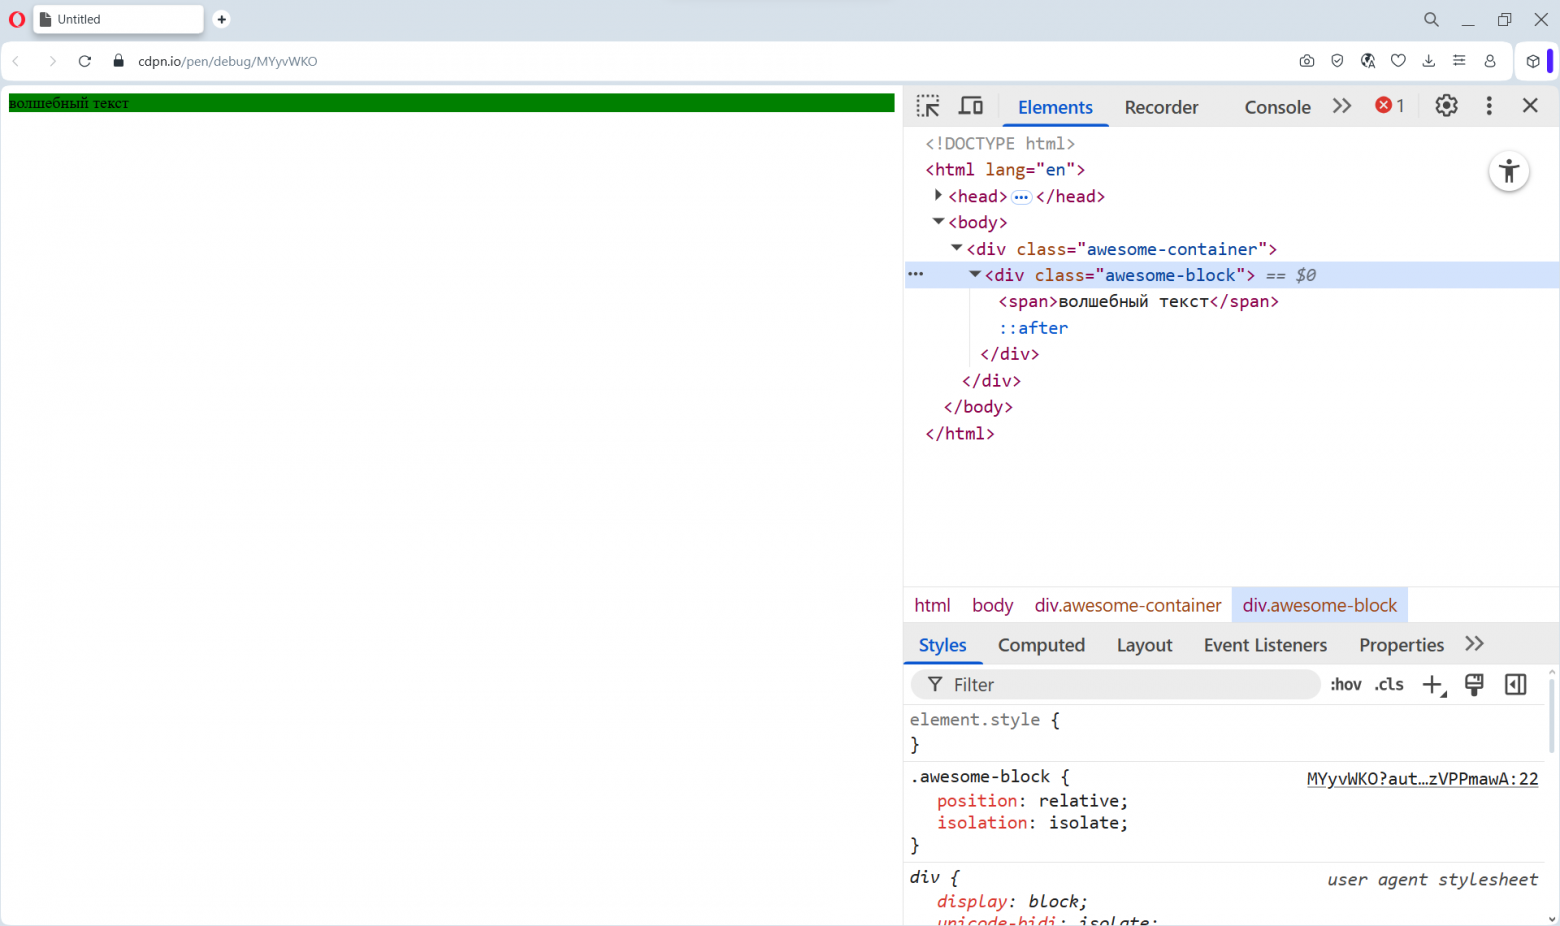This screenshot has width=1560, height=926.
Task: Open the DevTools three-dot customize menu
Action: [1489, 106]
